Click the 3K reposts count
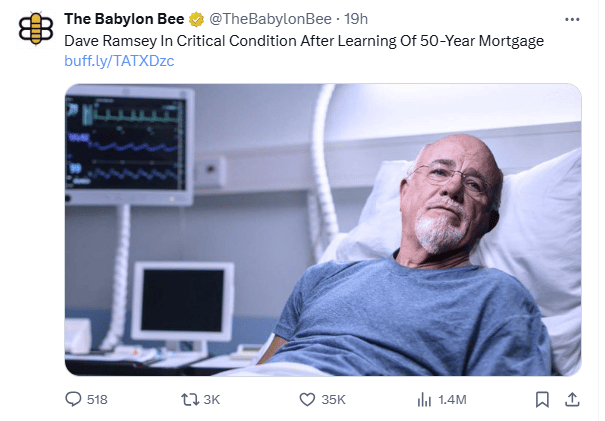This screenshot has width=605, height=421. (211, 399)
